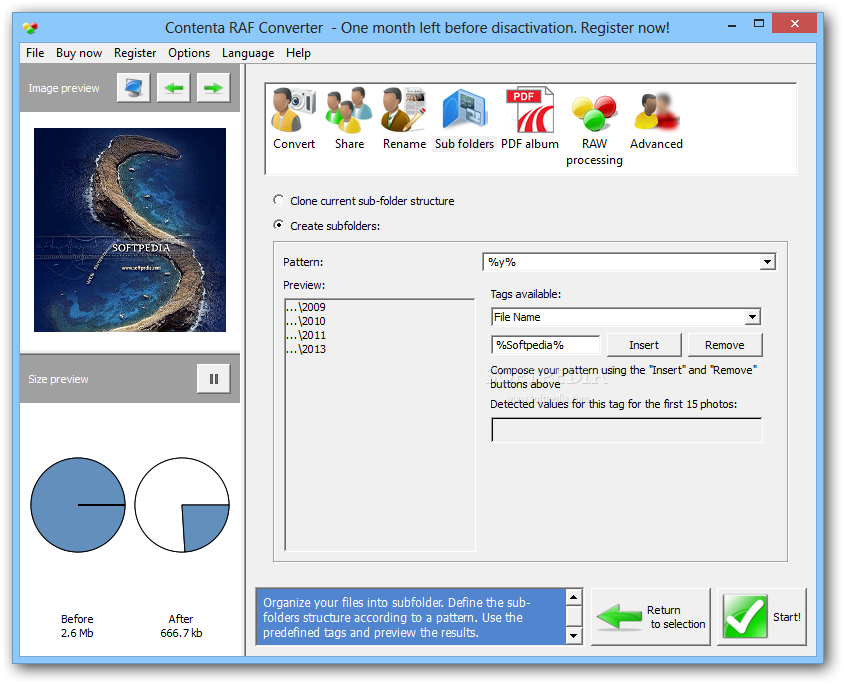This screenshot has height=684, width=844.
Task: Open the File menu
Action: (x=35, y=53)
